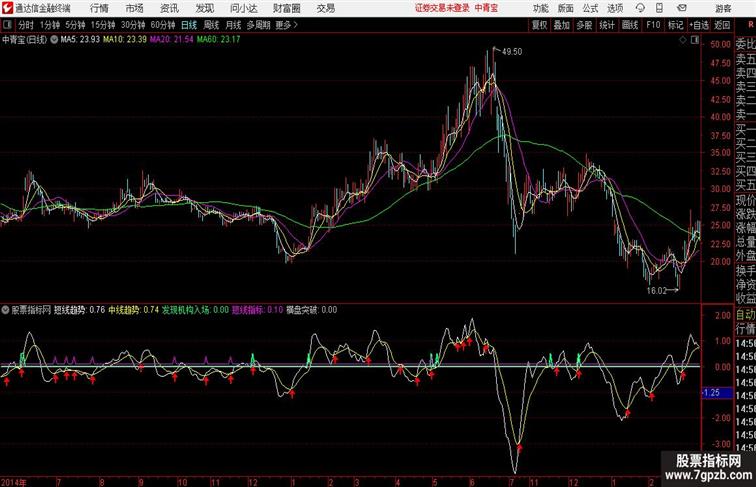Click the diamond icon at chart top-right
This screenshot has height=487, width=756.
coord(683,41)
